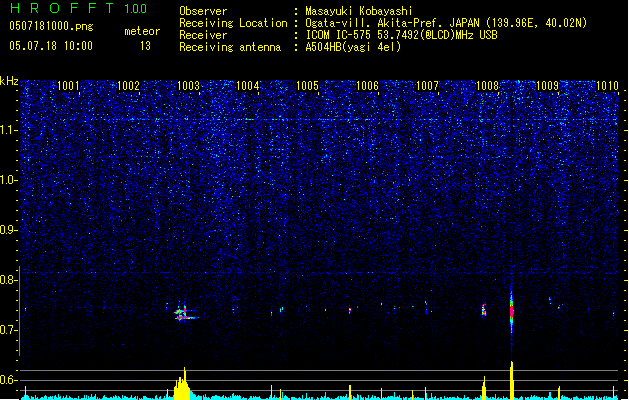
Task: Click the 'Receiver' field label
Action: pos(203,35)
